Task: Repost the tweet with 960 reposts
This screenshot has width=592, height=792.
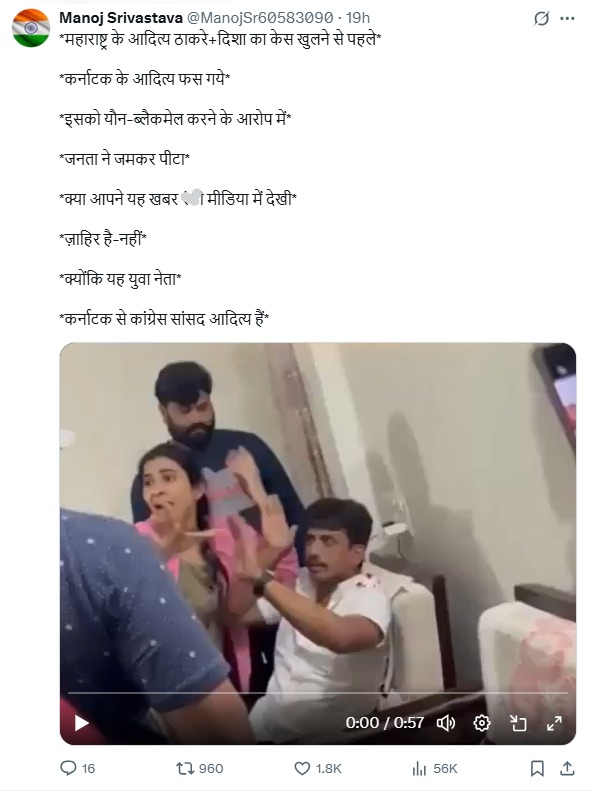Action: pos(200,768)
